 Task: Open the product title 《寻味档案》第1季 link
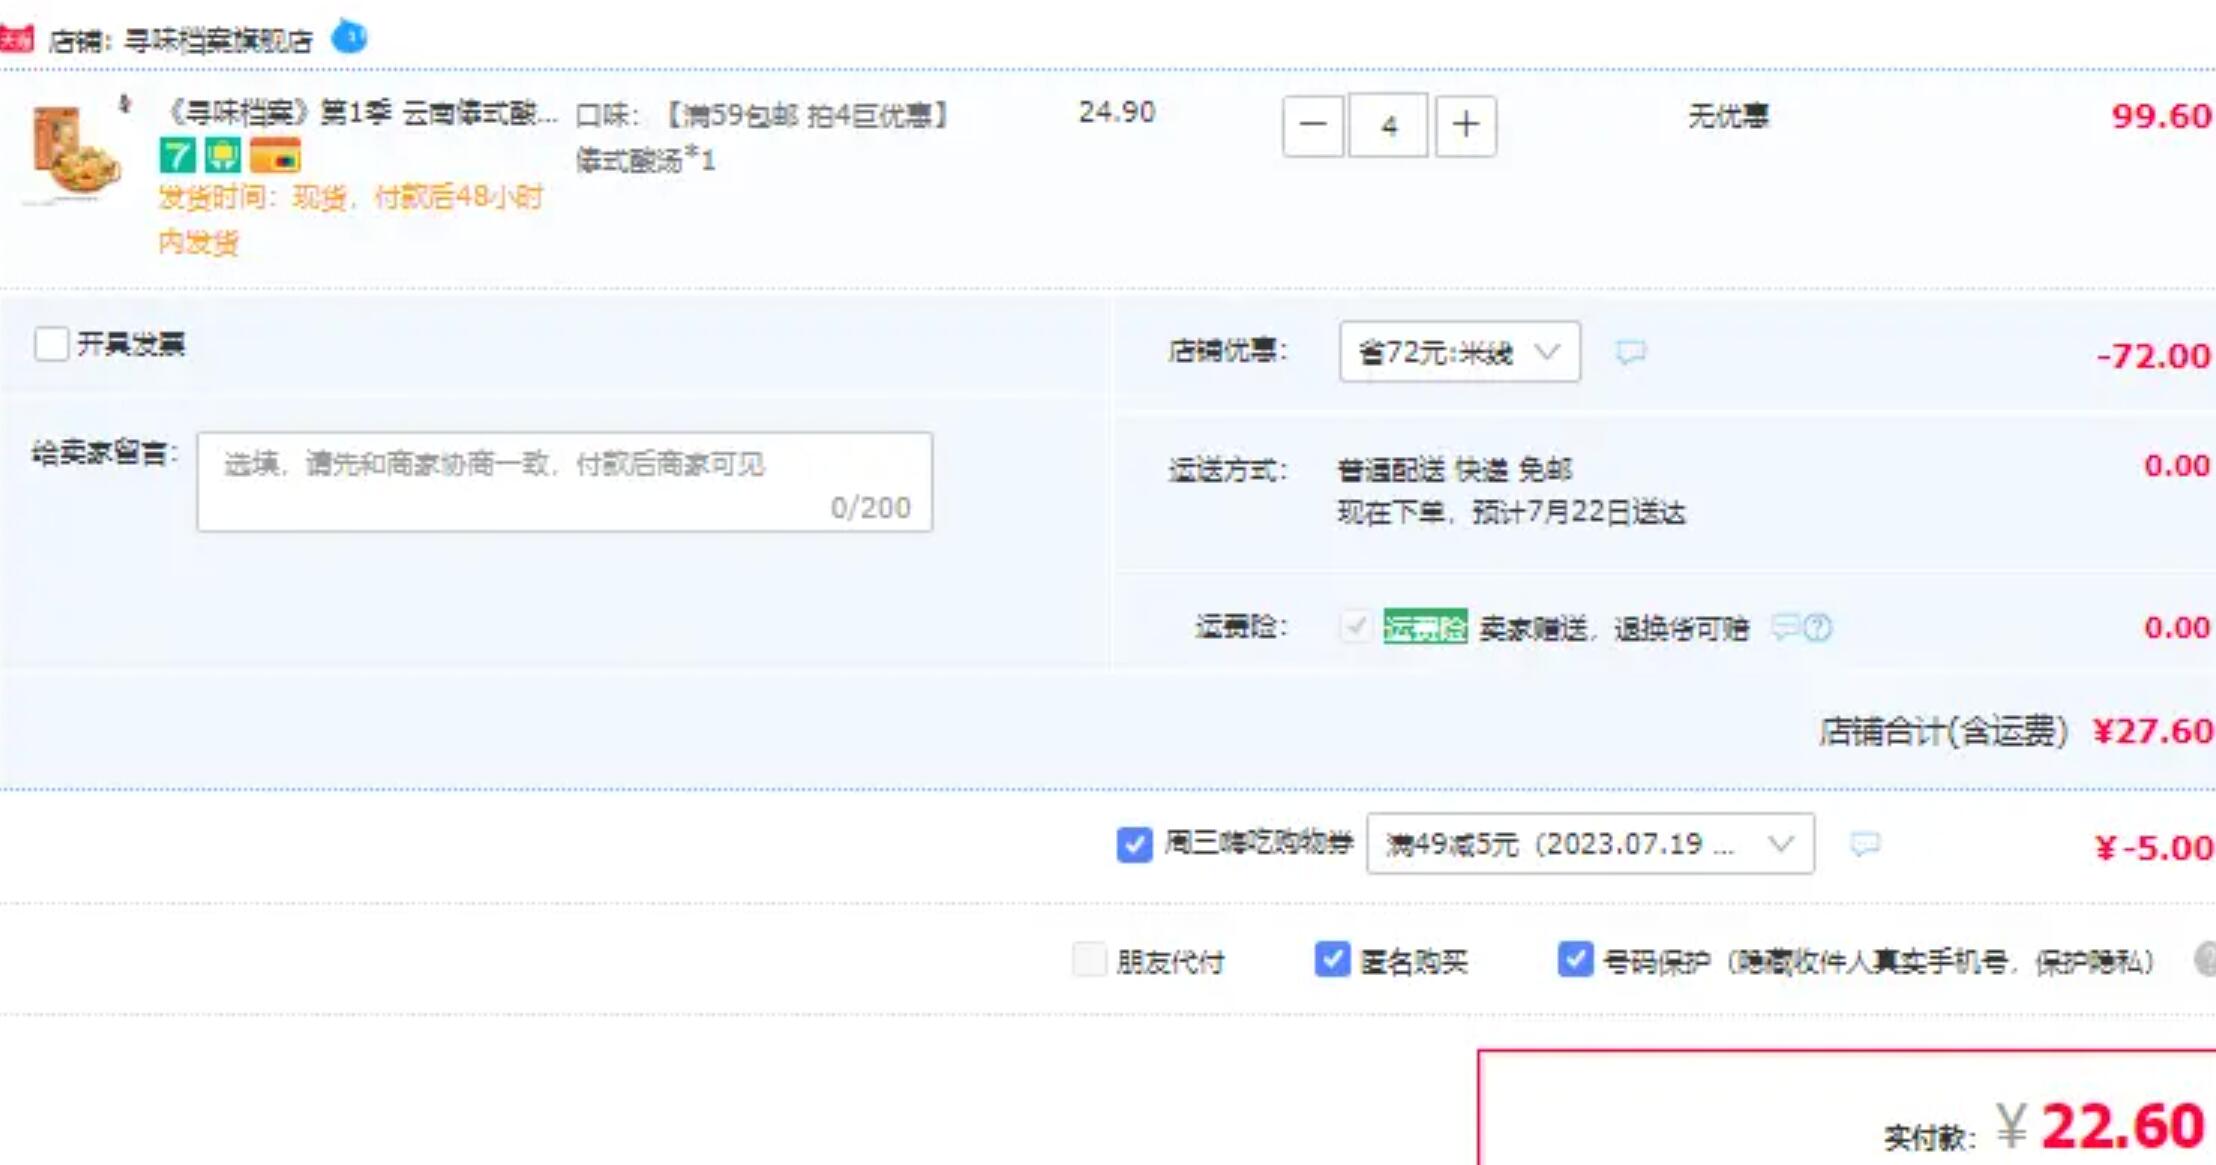[x=359, y=113]
